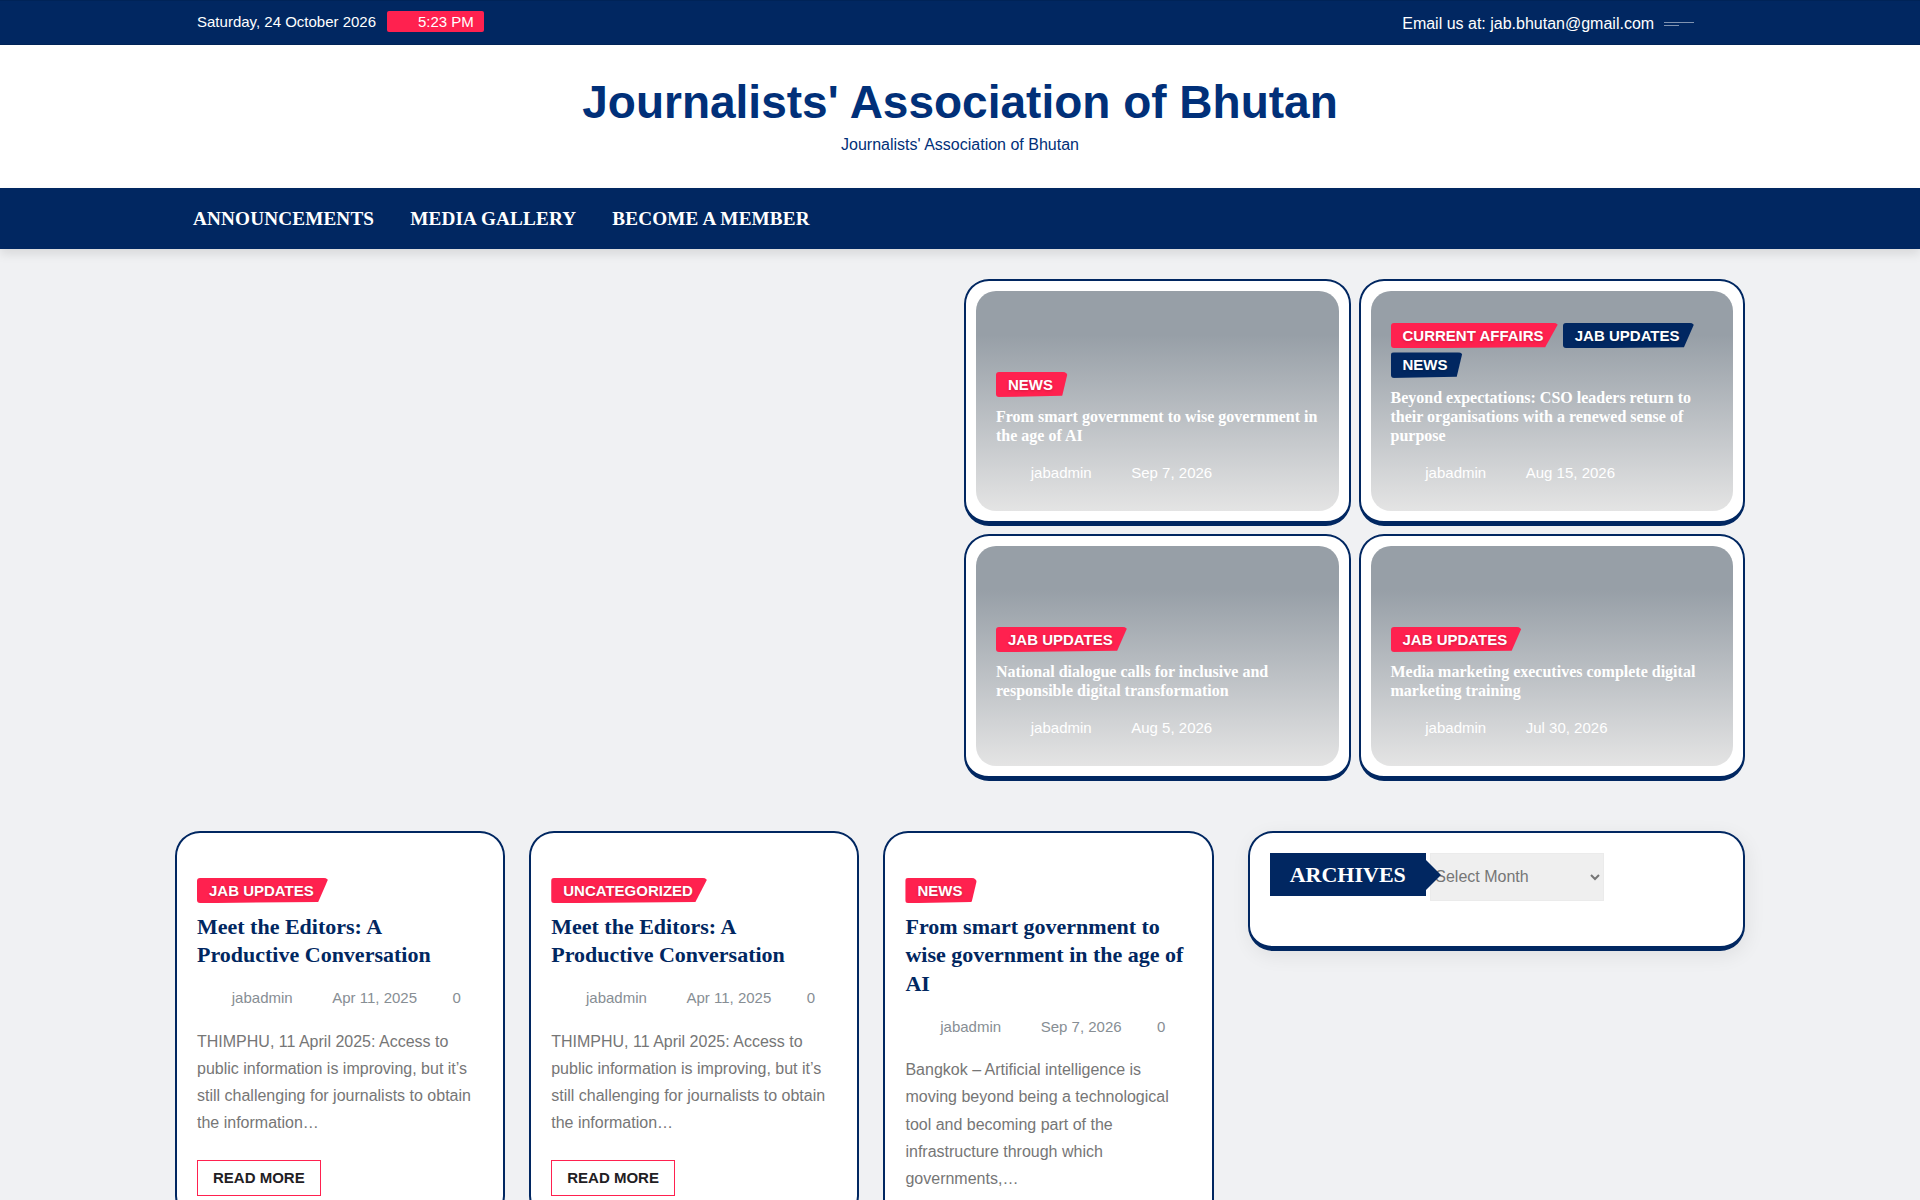Select the Current Affairs category tag
This screenshot has height=1200, width=1920.
pos(1472,336)
